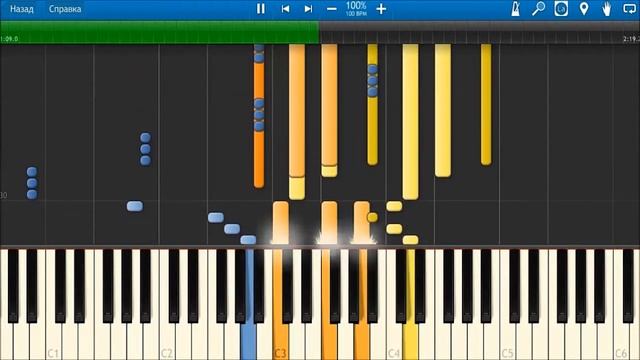
Task: Open the zoom magnifier tool
Action: pyautogui.click(x=538, y=9)
